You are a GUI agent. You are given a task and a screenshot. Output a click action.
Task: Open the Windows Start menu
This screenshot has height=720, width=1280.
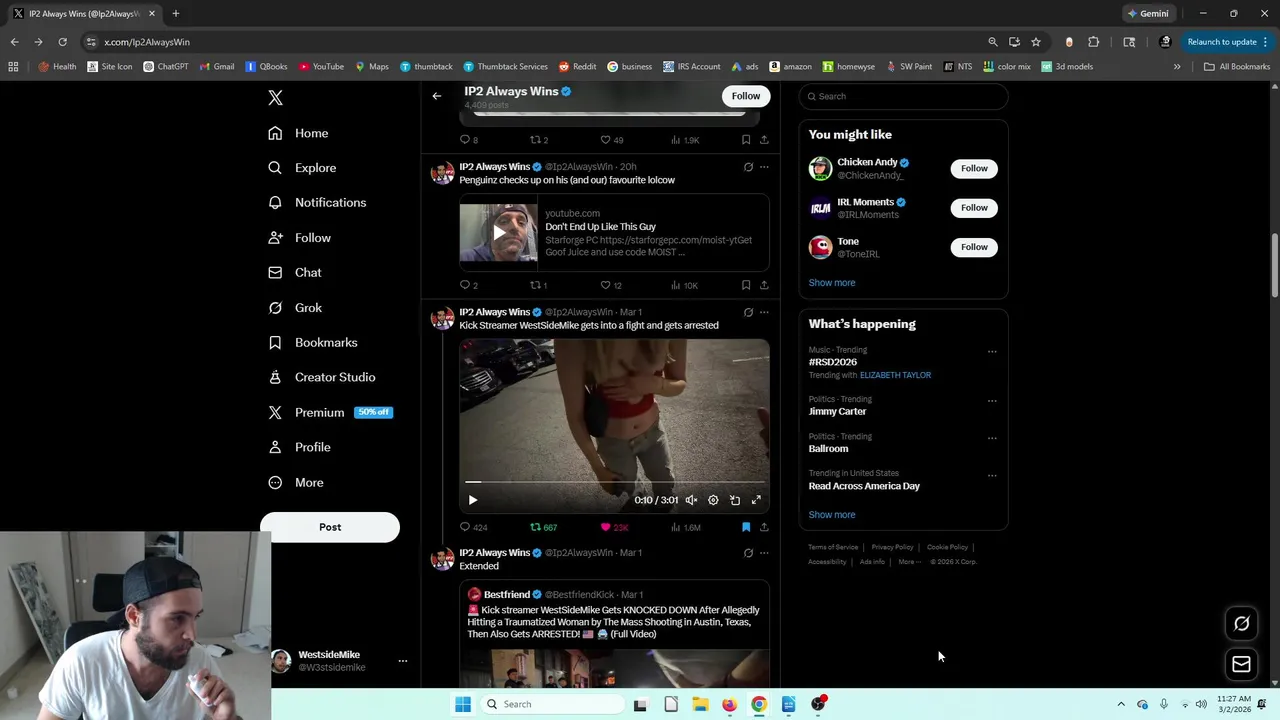pos(463,704)
